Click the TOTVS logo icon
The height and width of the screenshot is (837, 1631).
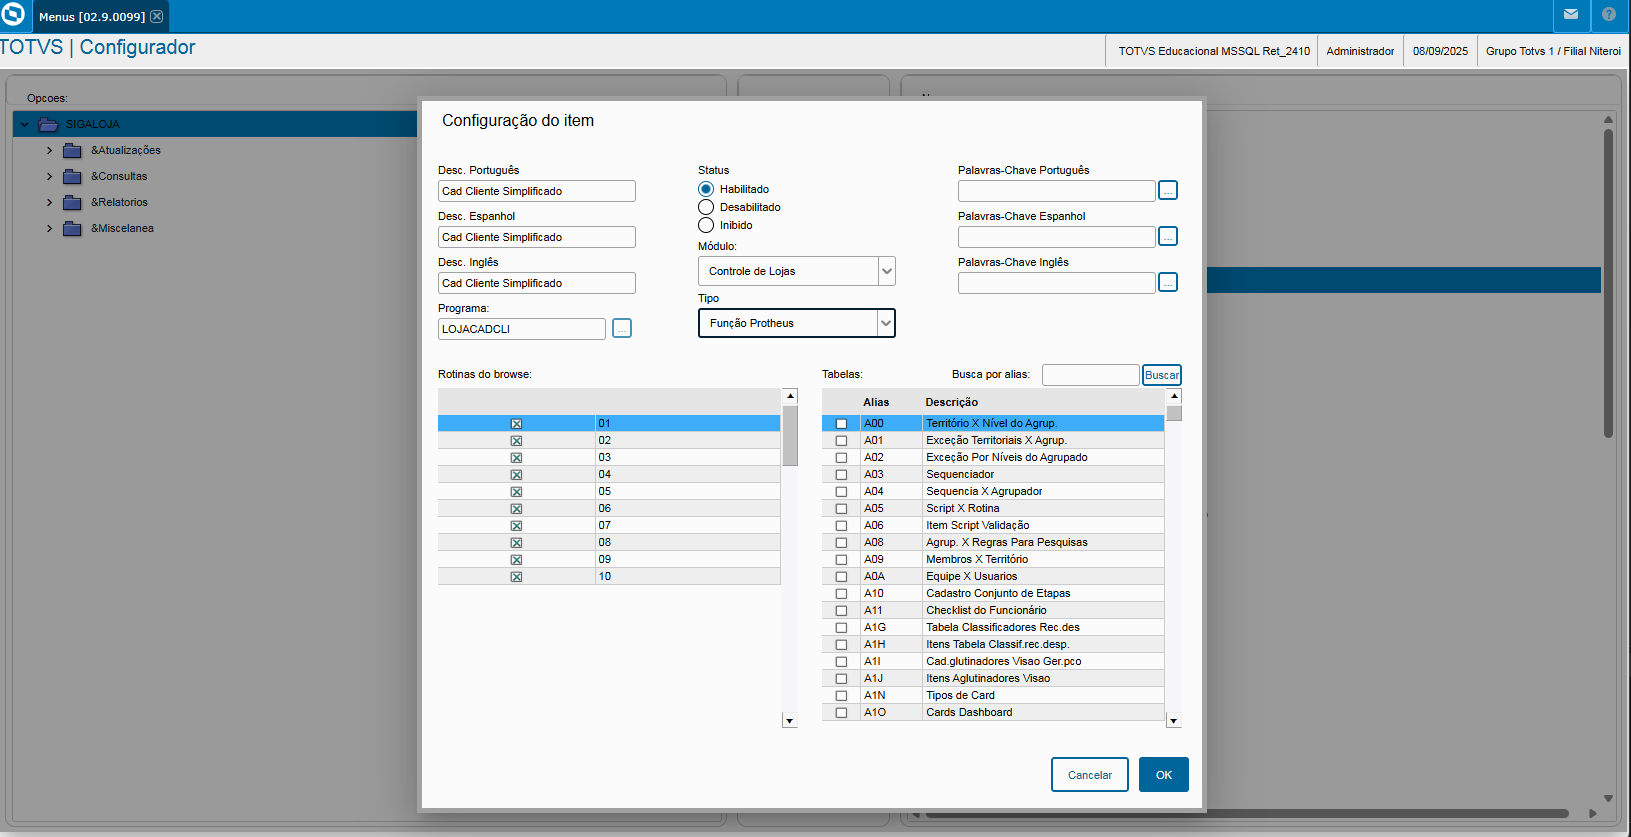tap(13, 15)
